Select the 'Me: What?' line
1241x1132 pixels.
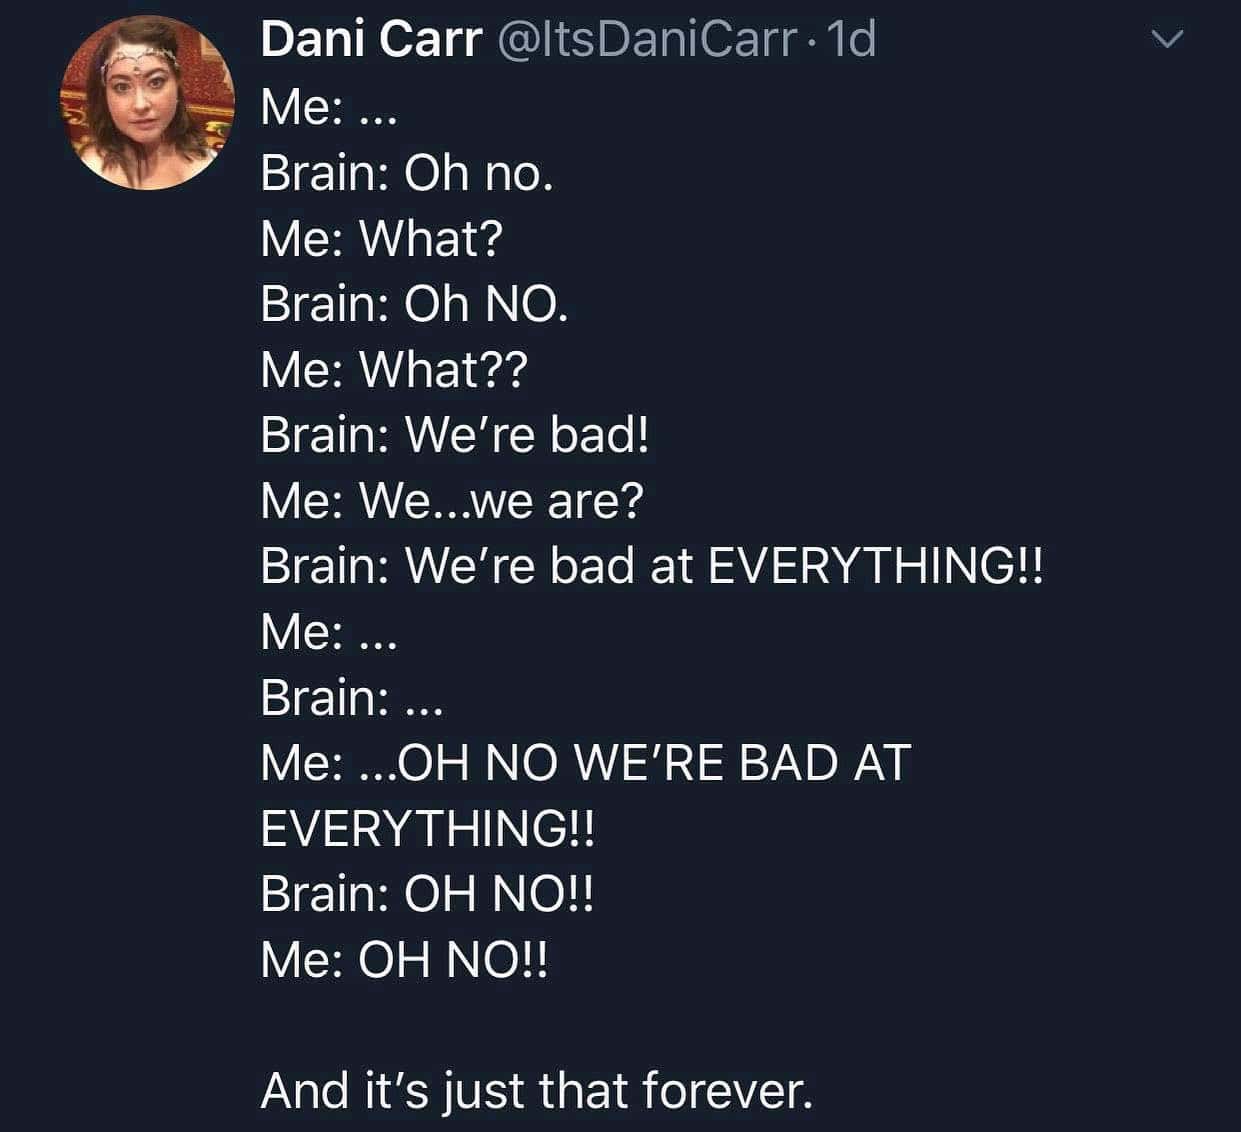(x=382, y=239)
